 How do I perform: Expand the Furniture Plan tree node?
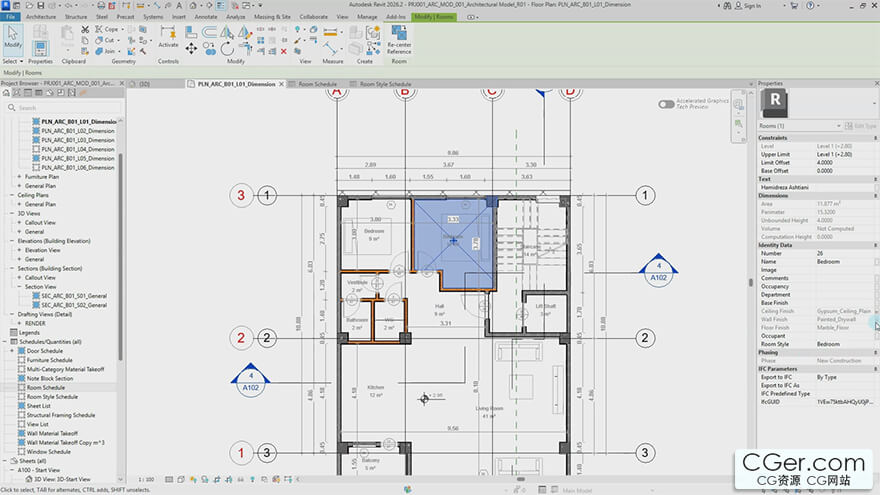pyautogui.click(x=18, y=177)
